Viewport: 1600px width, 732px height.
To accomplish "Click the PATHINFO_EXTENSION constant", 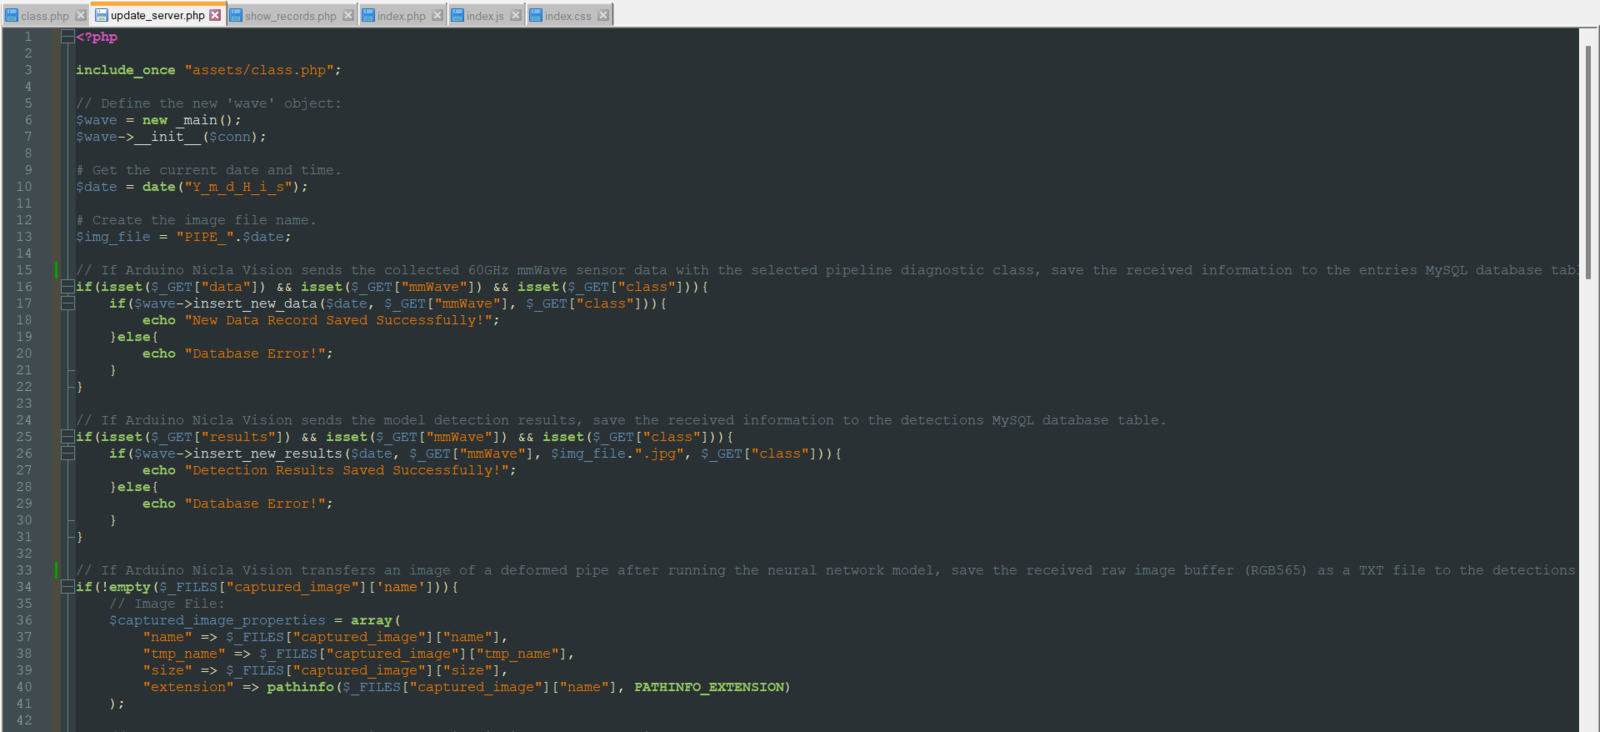I will tap(709, 687).
